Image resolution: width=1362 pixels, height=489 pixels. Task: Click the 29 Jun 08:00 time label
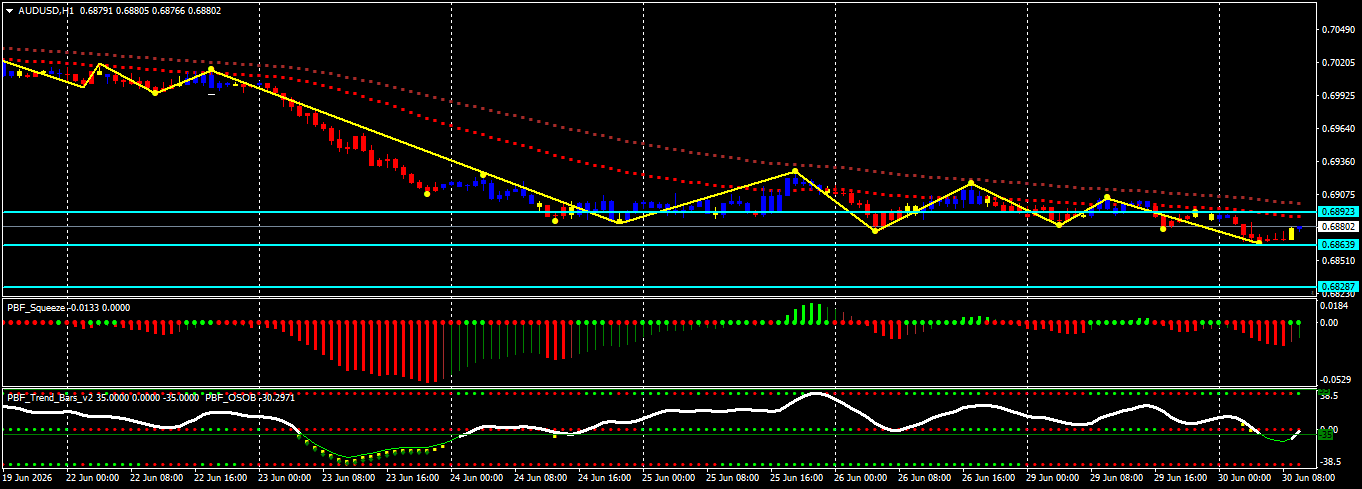pos(1117,479)
